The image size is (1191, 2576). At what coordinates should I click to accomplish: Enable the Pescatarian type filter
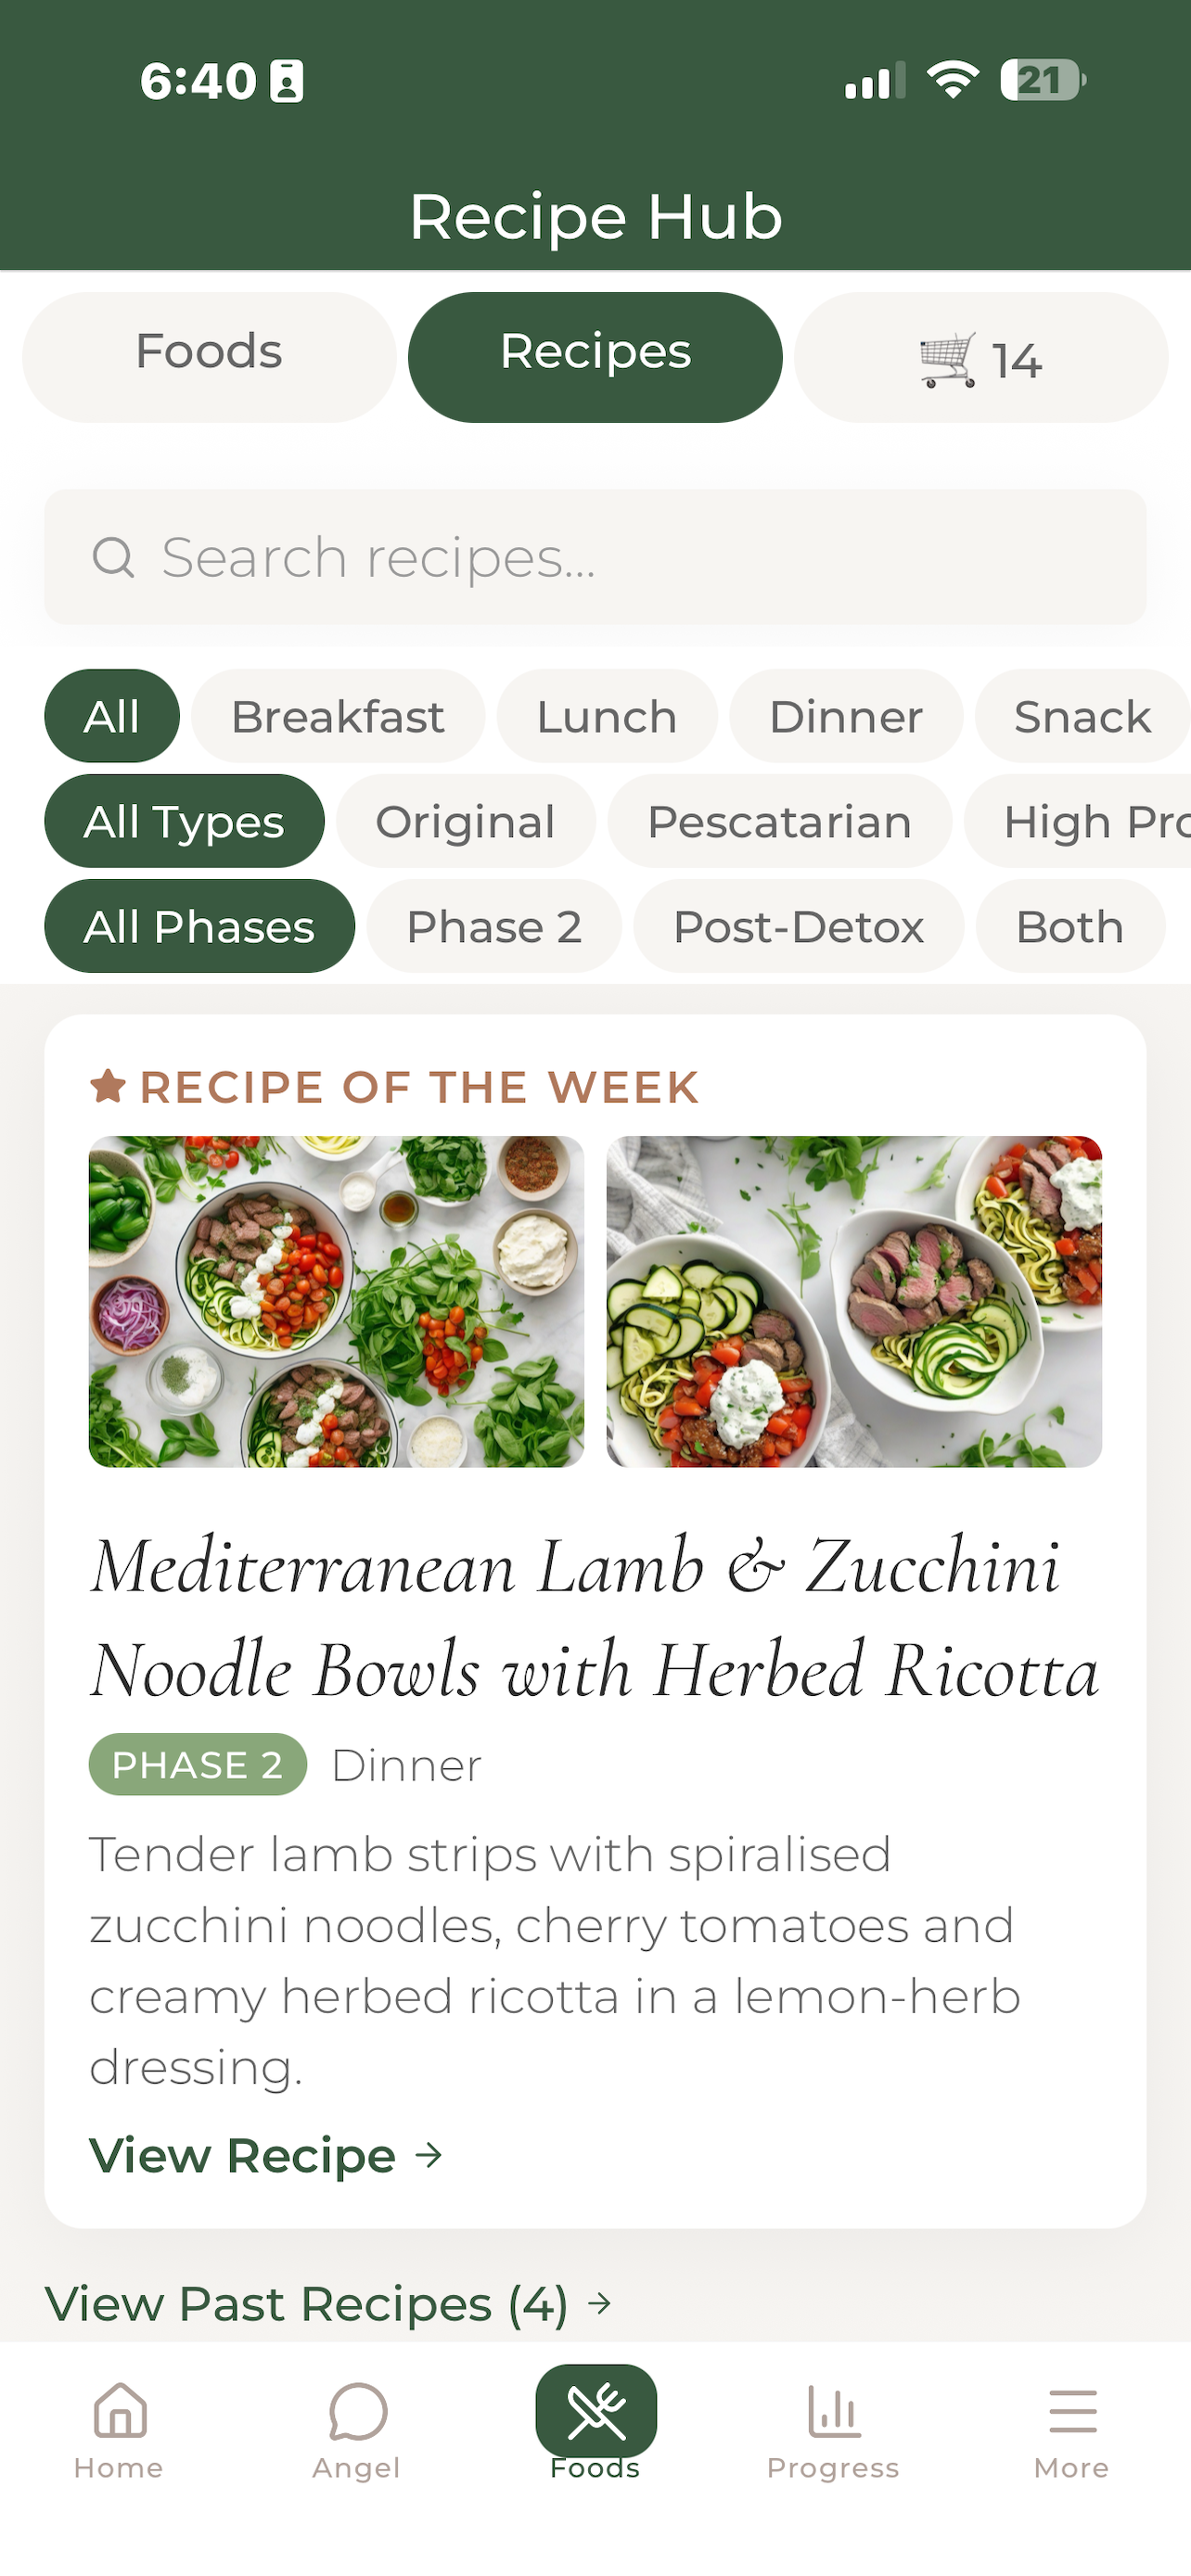point(779,821)
